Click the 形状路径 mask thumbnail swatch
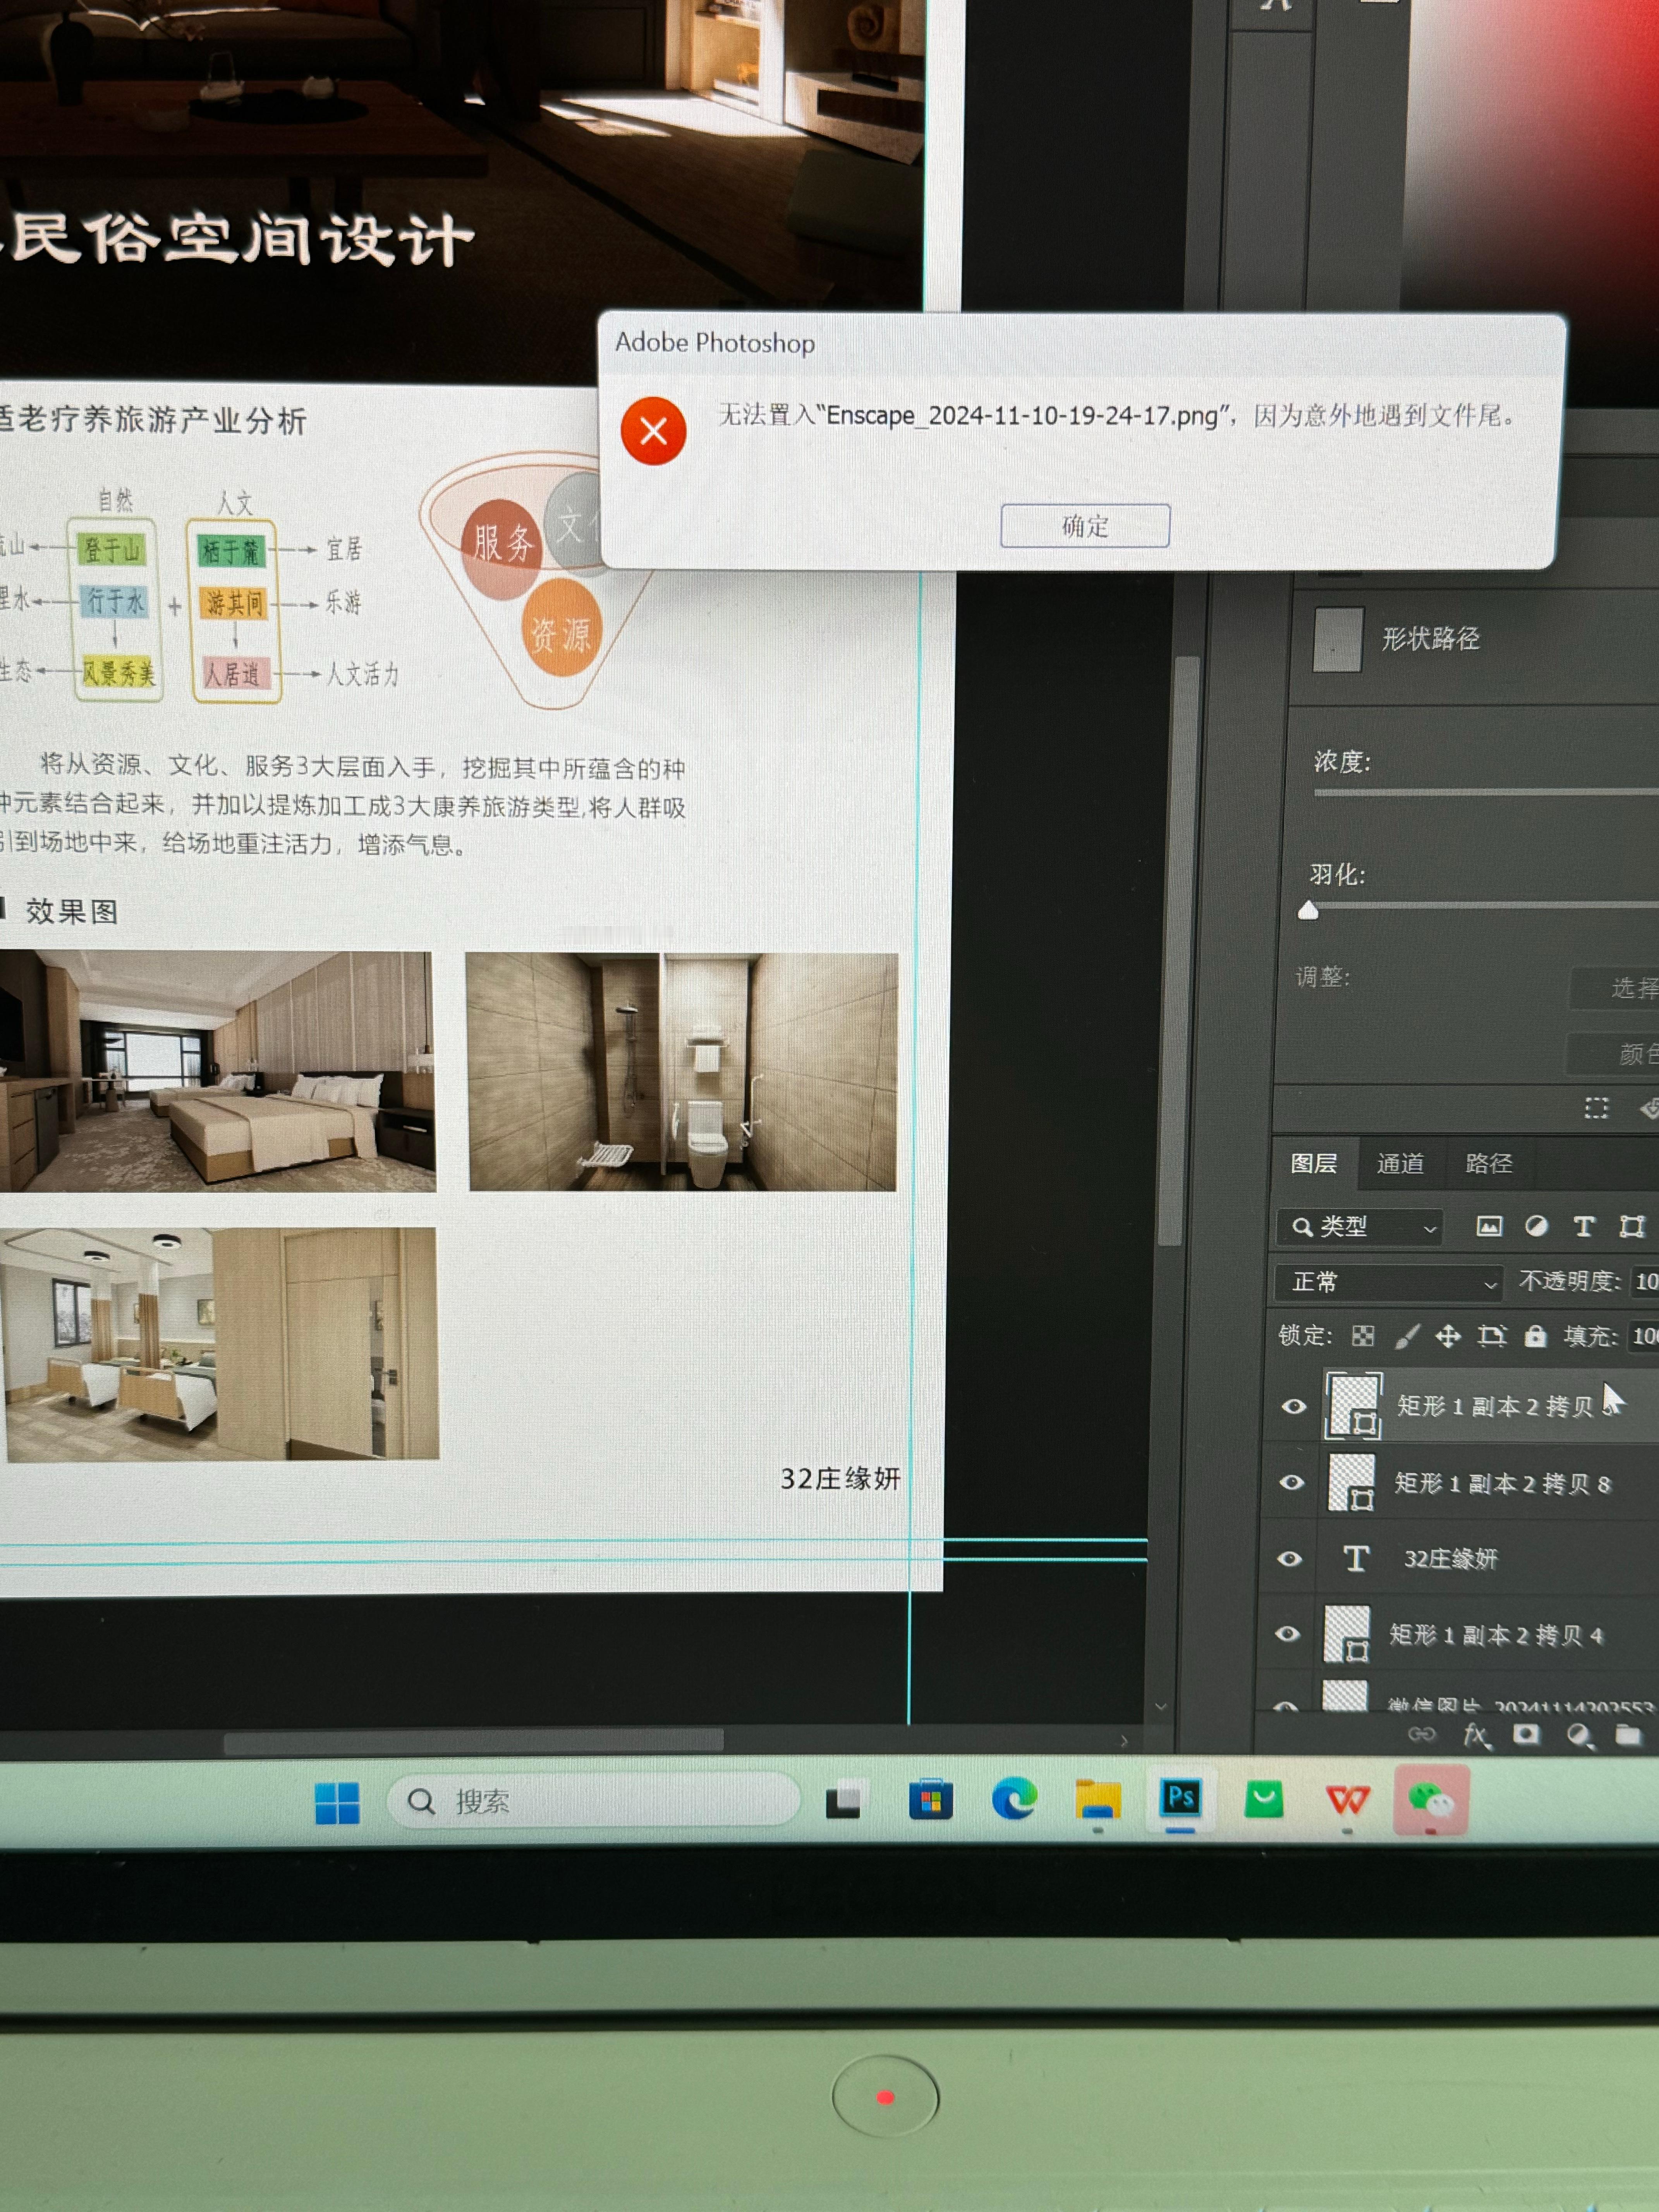 click(1338, 640)
